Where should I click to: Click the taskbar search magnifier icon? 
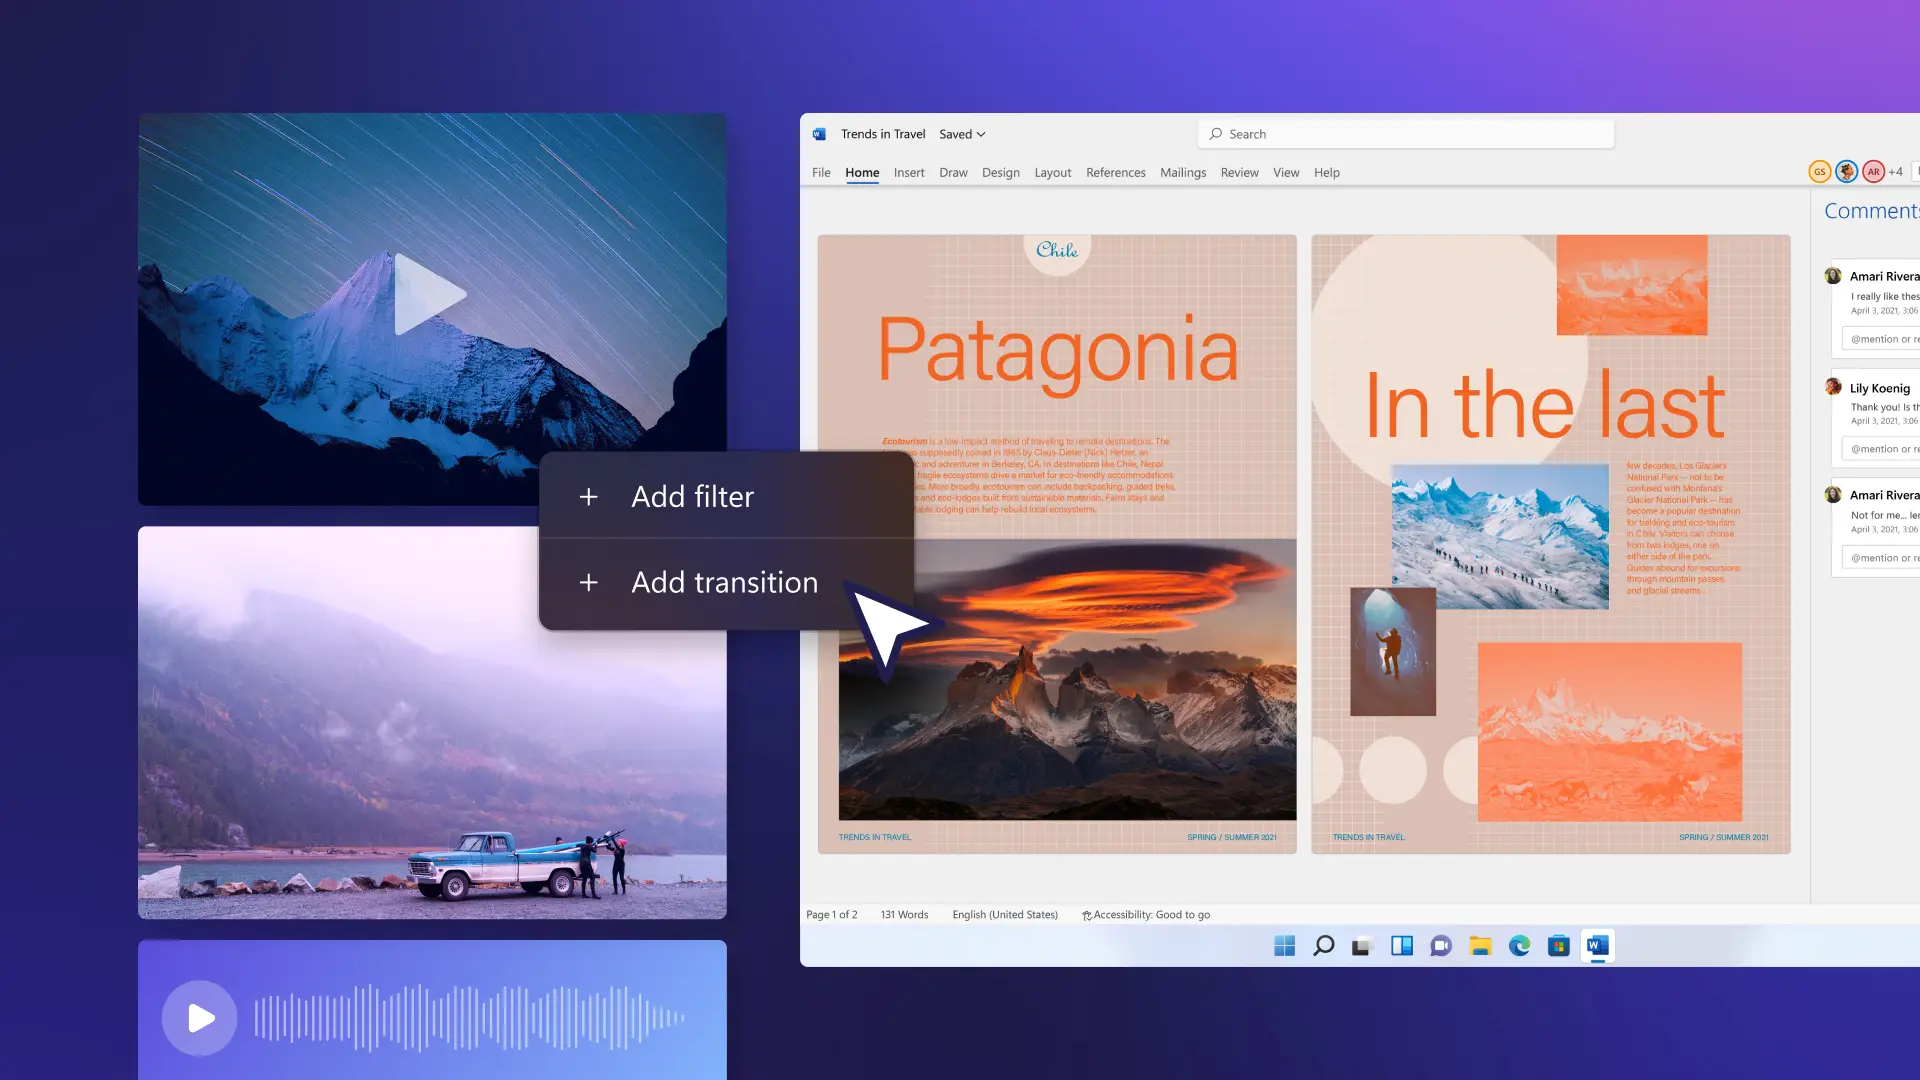pyautogui.click(x=1323, y=946)
